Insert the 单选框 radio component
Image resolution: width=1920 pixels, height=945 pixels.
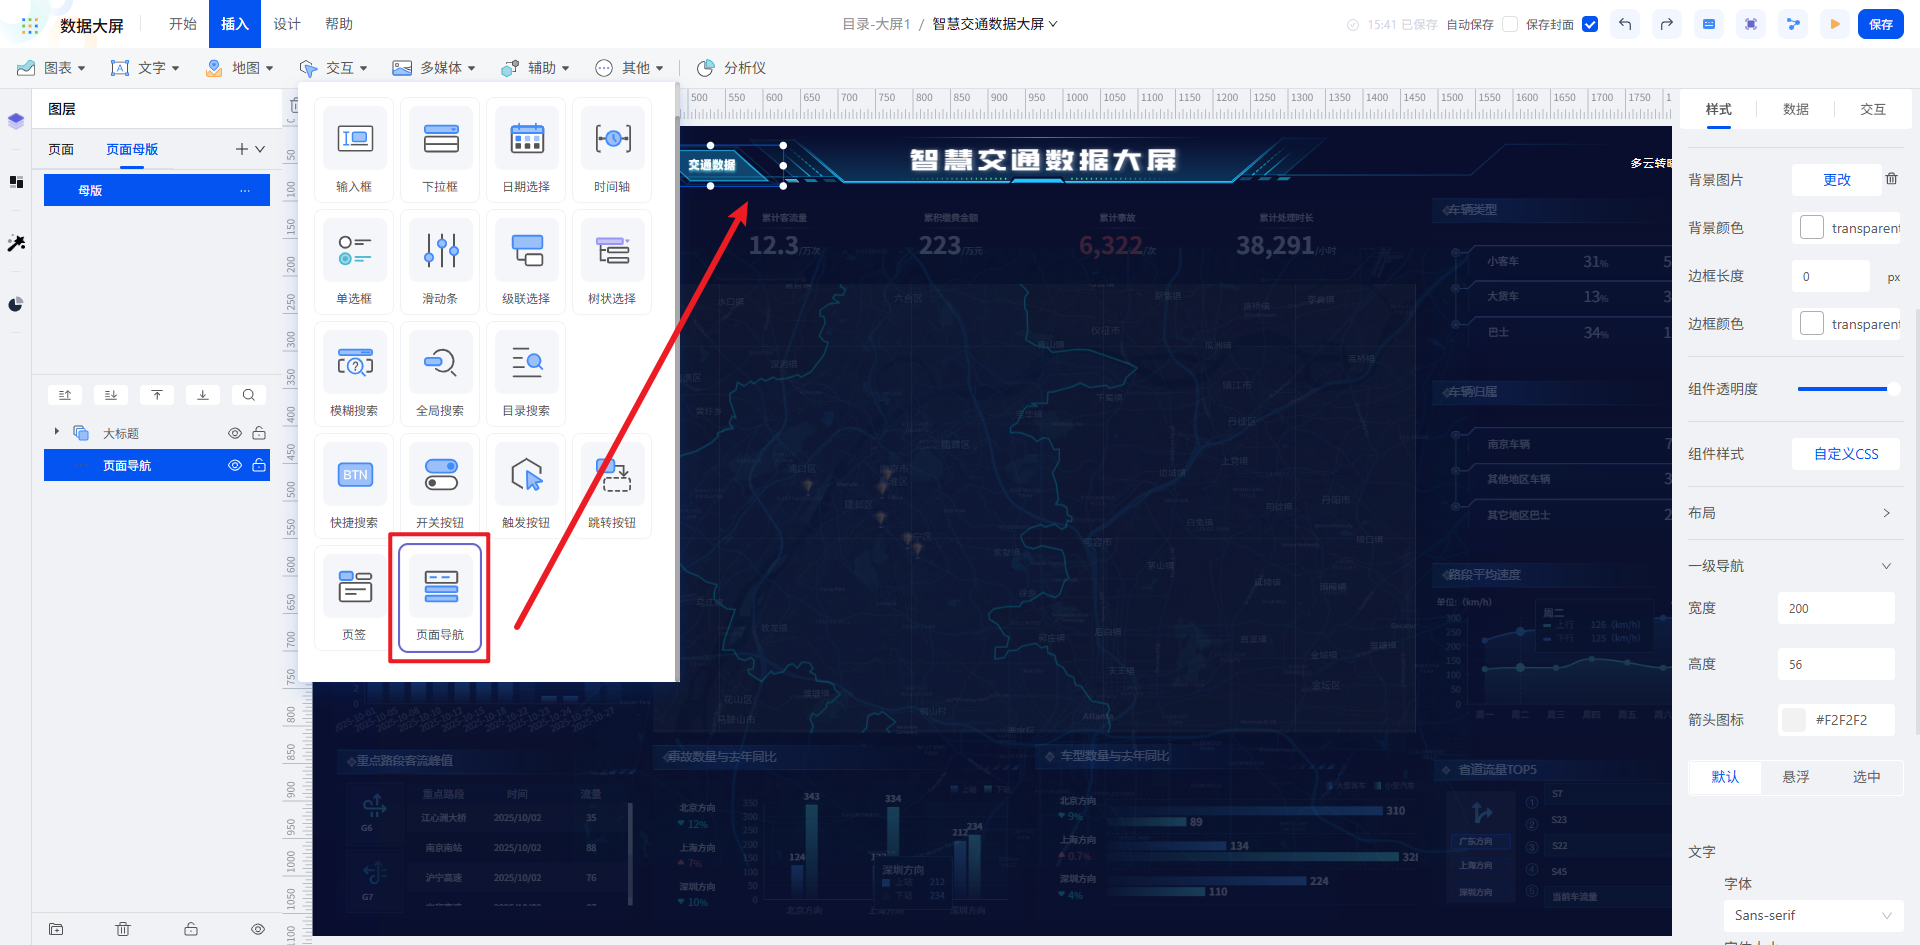point(355,262)
